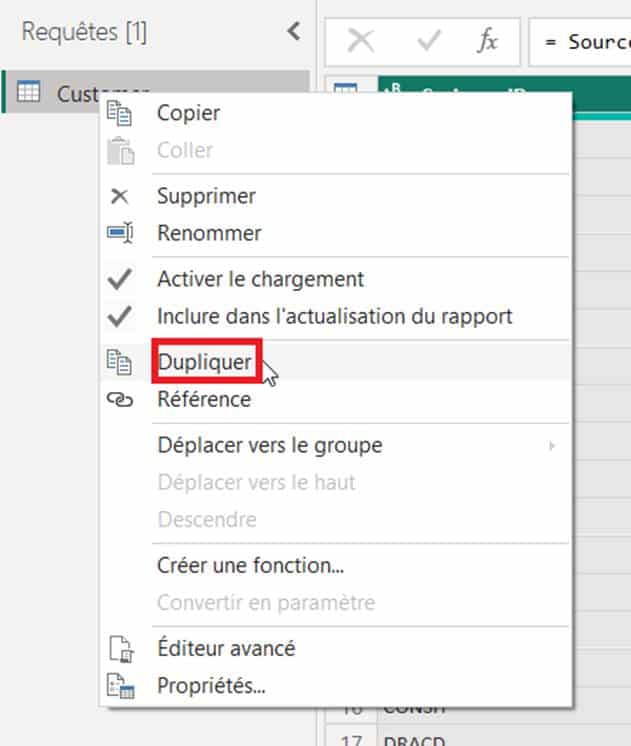631x746 pixels.
Task: Click the Propriétés icon
Action: pos(120,687)
